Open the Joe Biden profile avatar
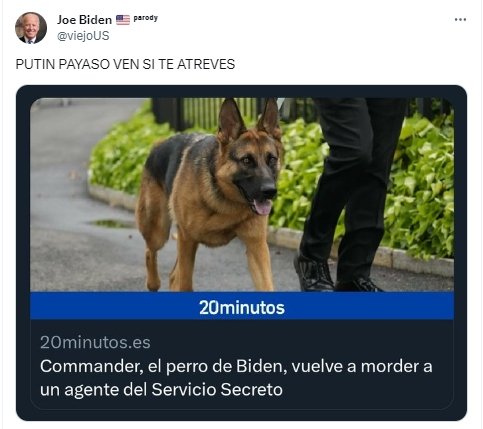This screenshot has height=429, width=483. (31, 28)
